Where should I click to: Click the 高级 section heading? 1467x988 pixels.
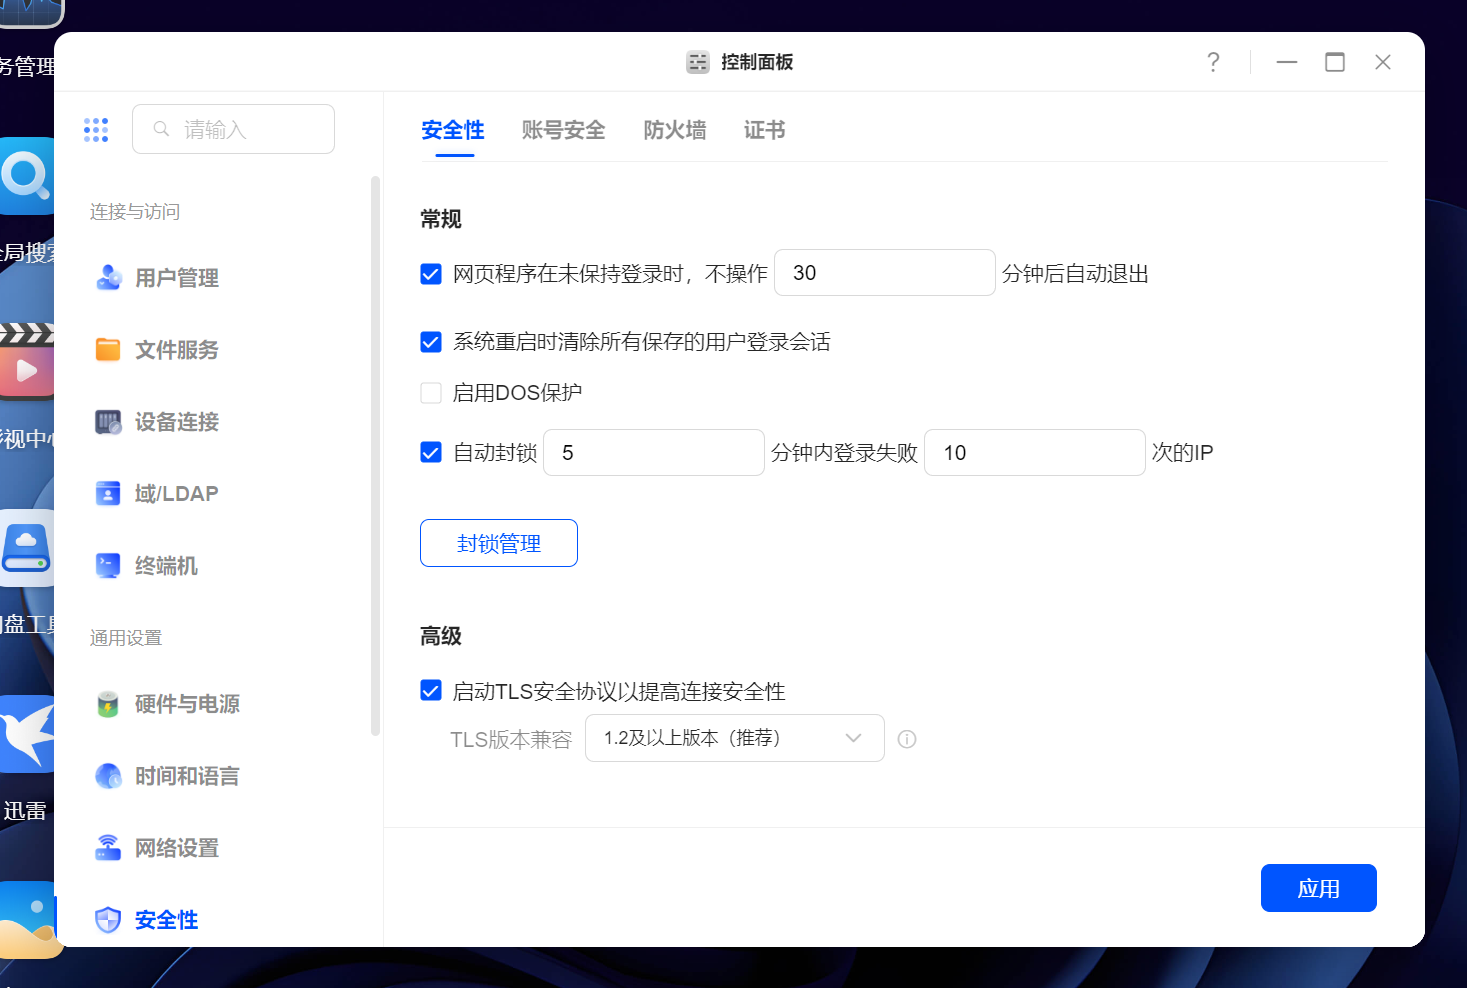(x=441, y=636)
